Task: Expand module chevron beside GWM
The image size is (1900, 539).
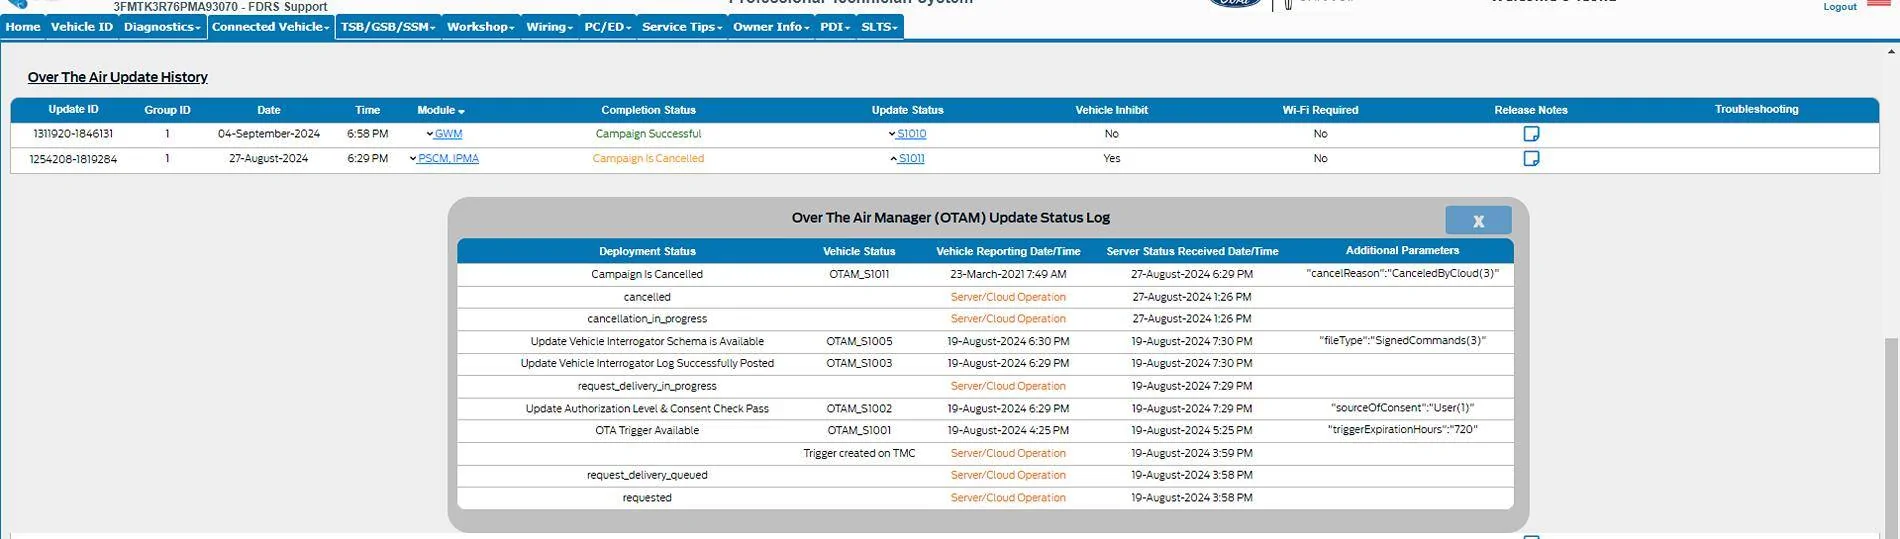Action: click(x=429, y=134)
